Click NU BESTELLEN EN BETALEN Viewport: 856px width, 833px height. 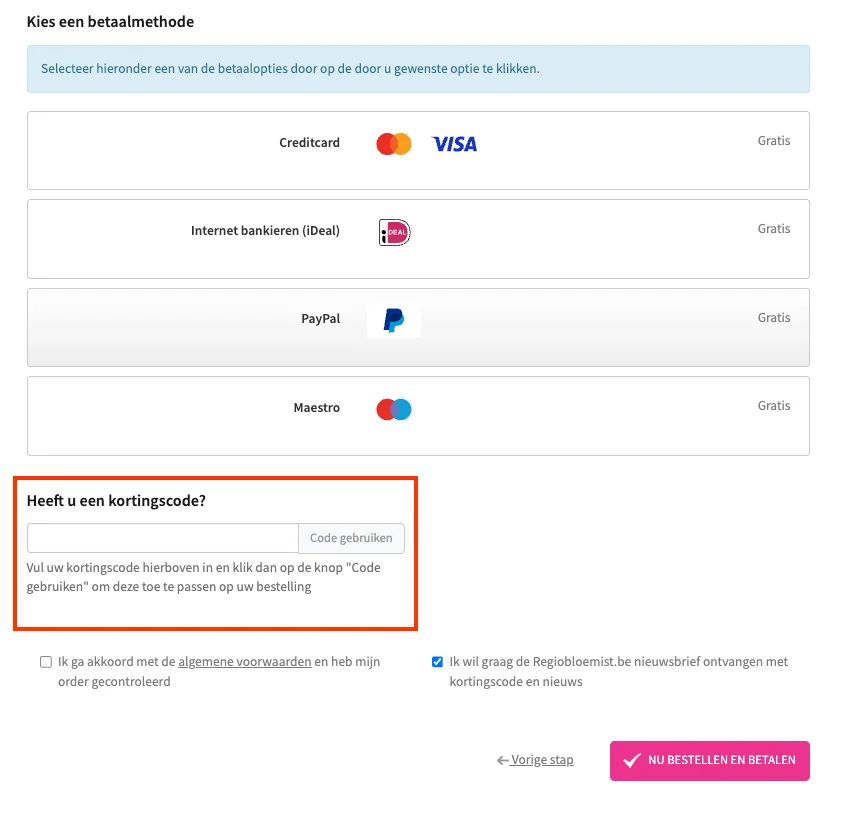710,761
